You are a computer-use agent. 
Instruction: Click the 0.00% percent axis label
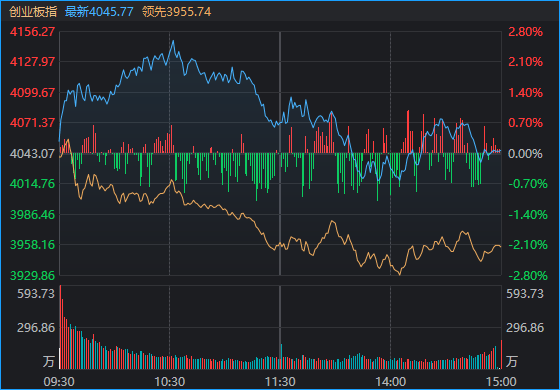(x=525, y=154)
